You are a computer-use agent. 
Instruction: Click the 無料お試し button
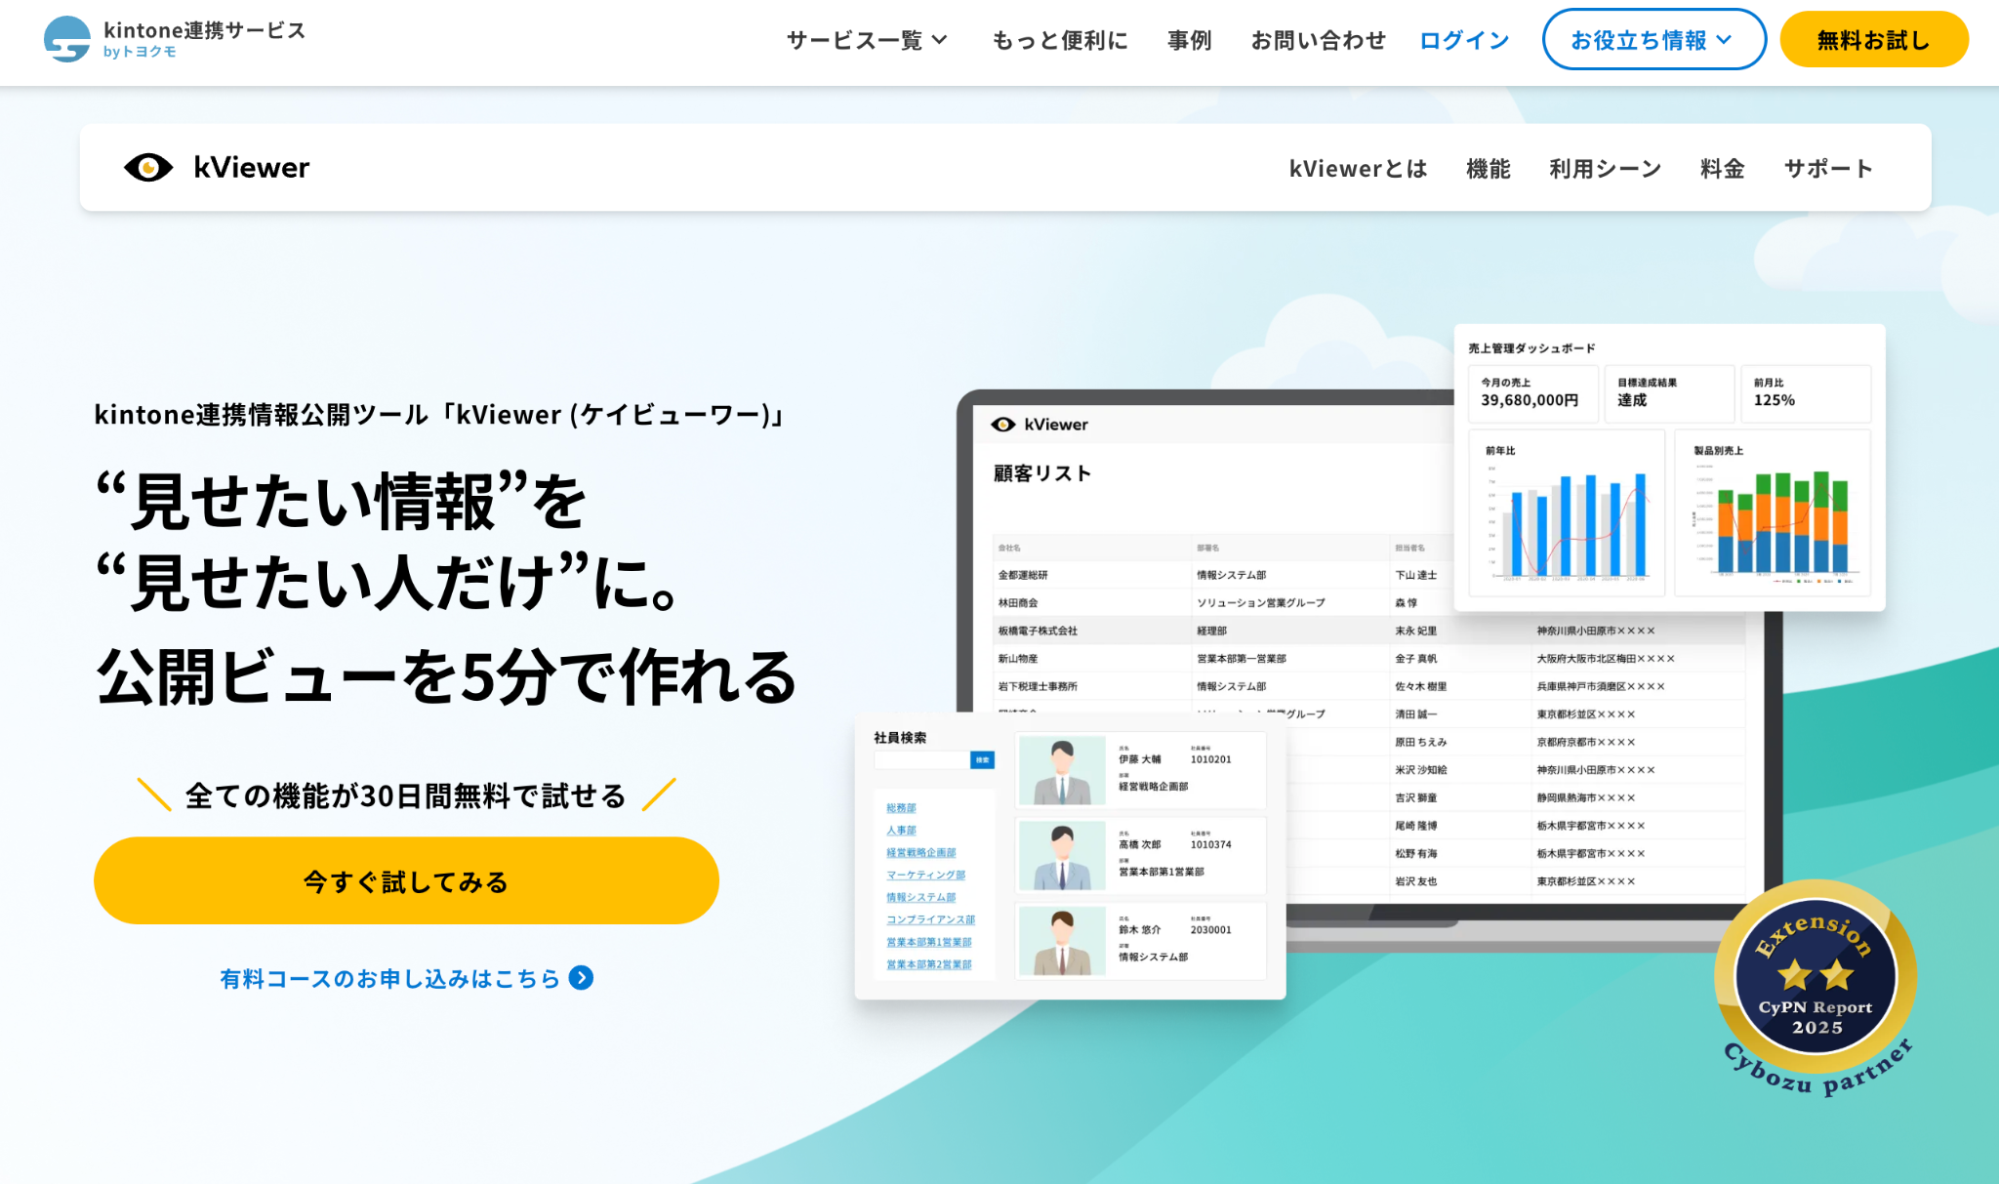(x=1873, y=40)
